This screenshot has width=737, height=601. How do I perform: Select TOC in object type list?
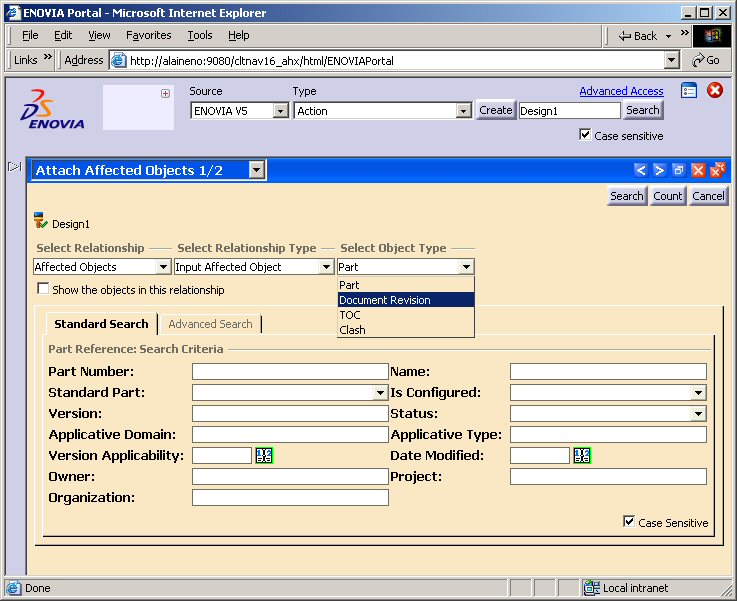click(x=406, y=315)
